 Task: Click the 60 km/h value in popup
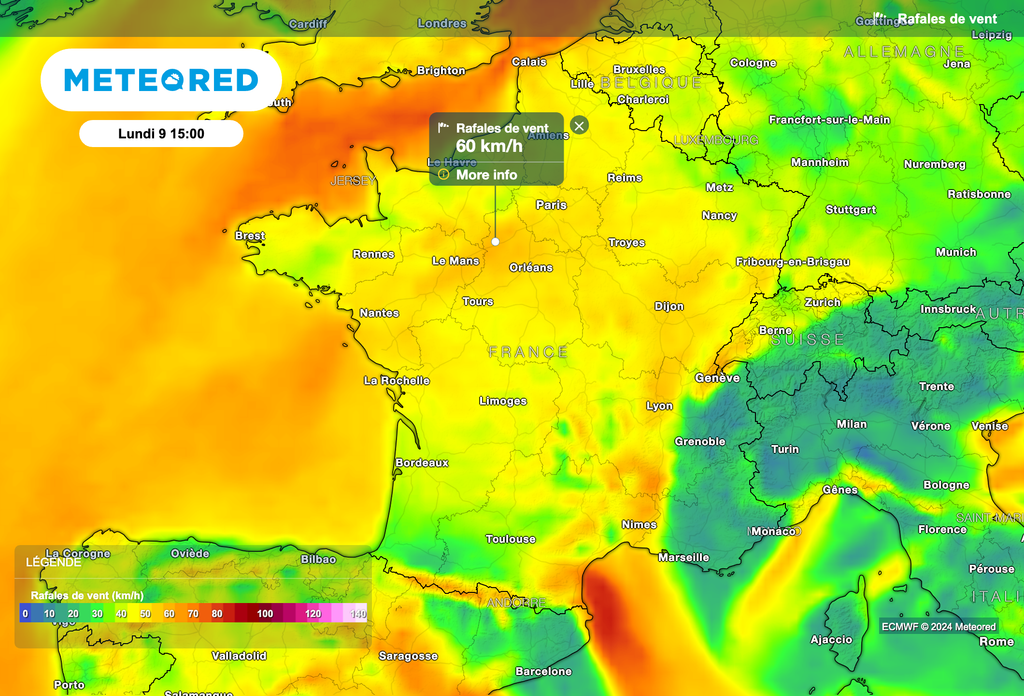(x=489, y=147)
